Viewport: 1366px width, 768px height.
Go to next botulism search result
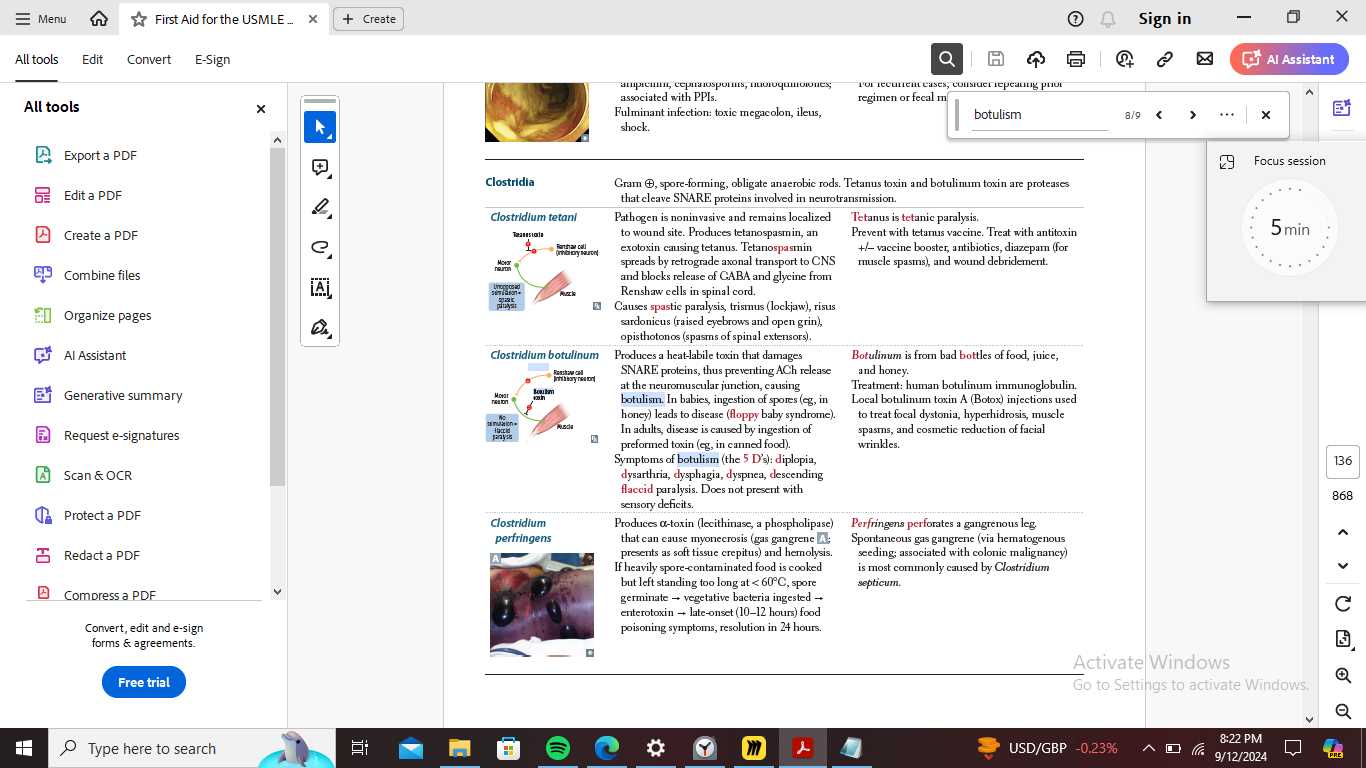click(1193, 115)
